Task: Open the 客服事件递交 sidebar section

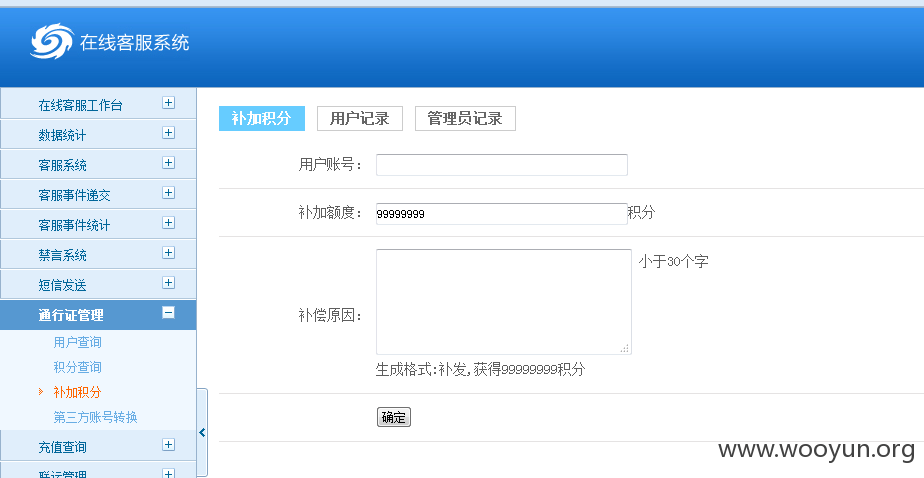Action: (x=98, y=194)
